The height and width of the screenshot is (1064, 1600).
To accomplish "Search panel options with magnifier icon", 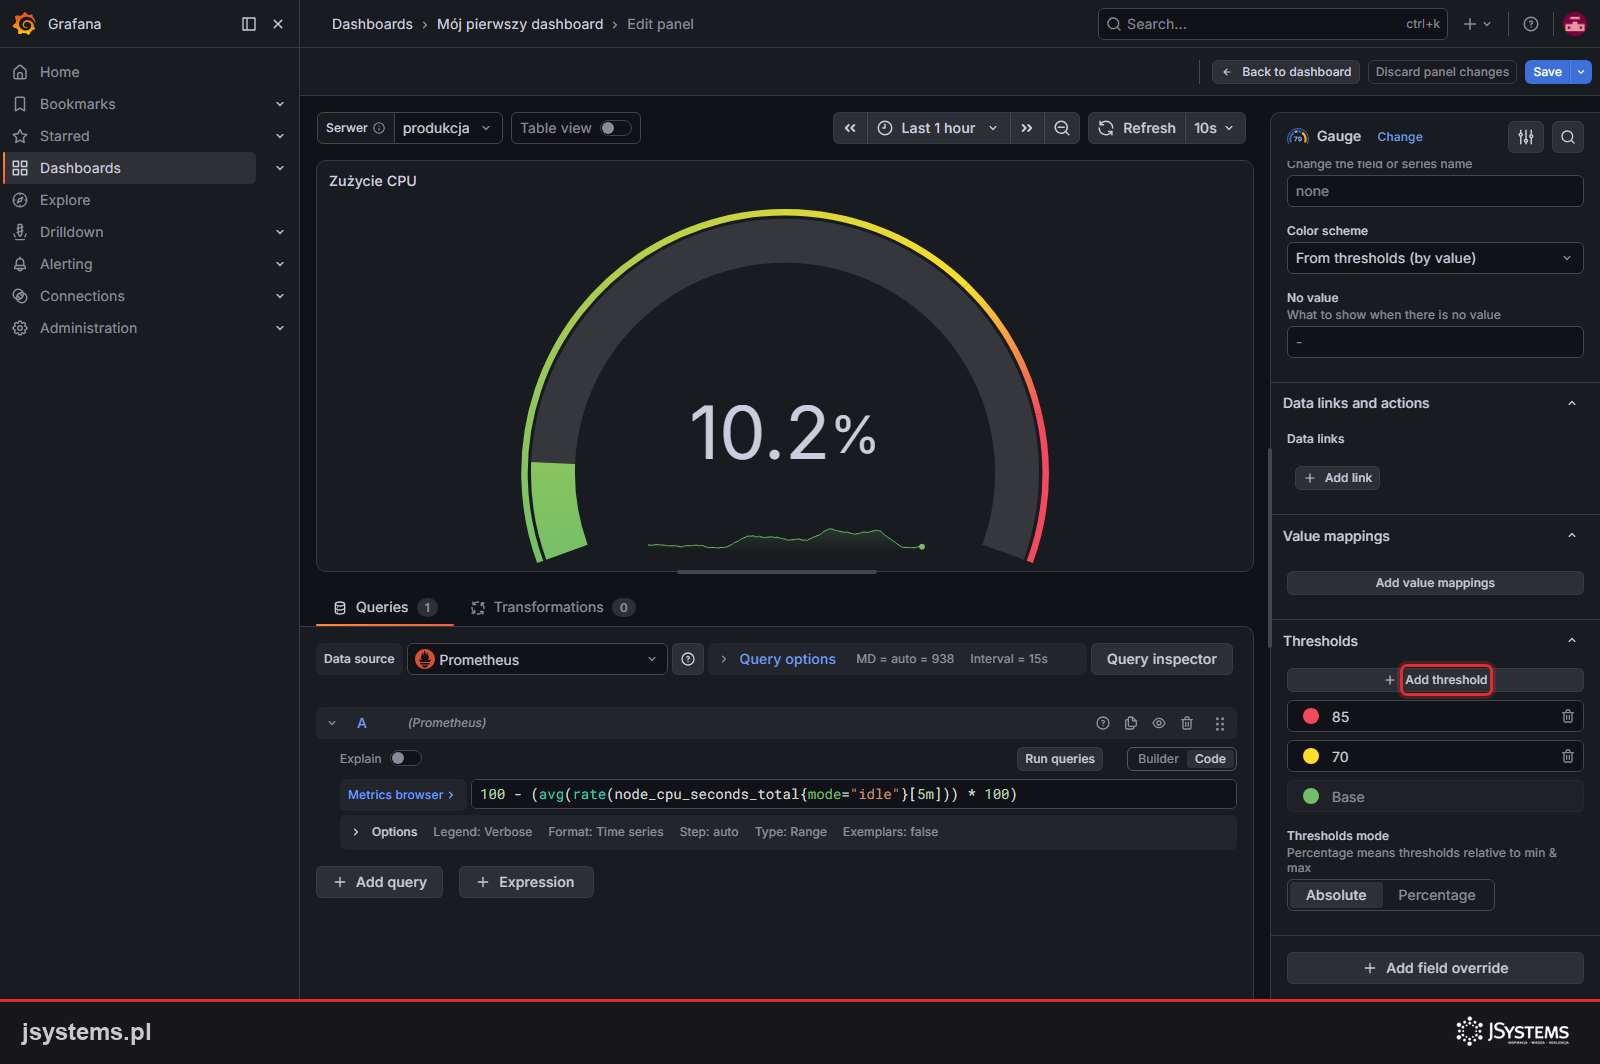I will tap(1568, 137).
